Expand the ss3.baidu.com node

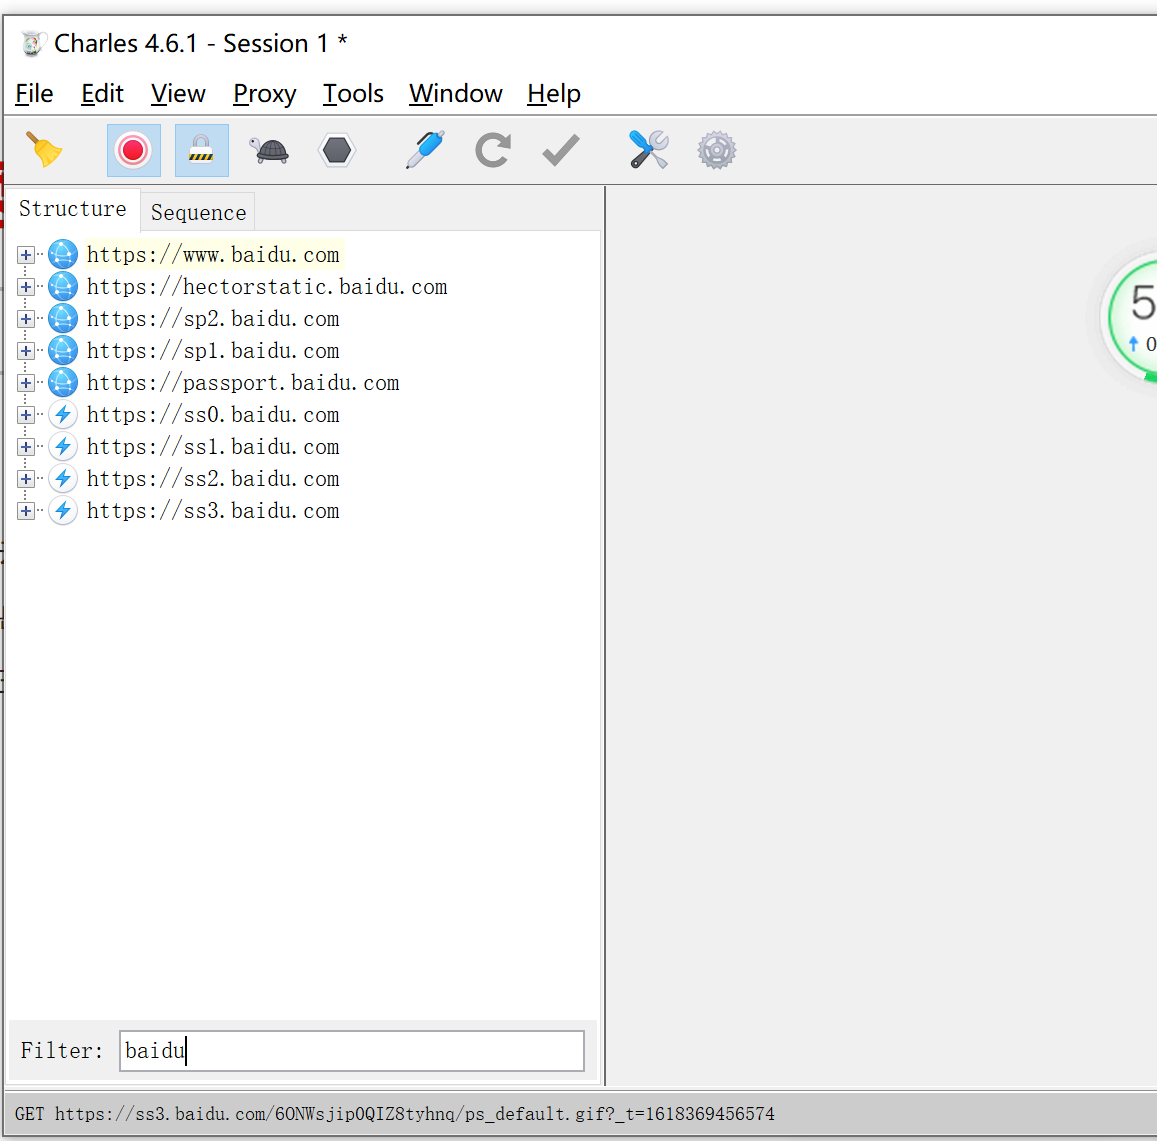coord(26,511)
